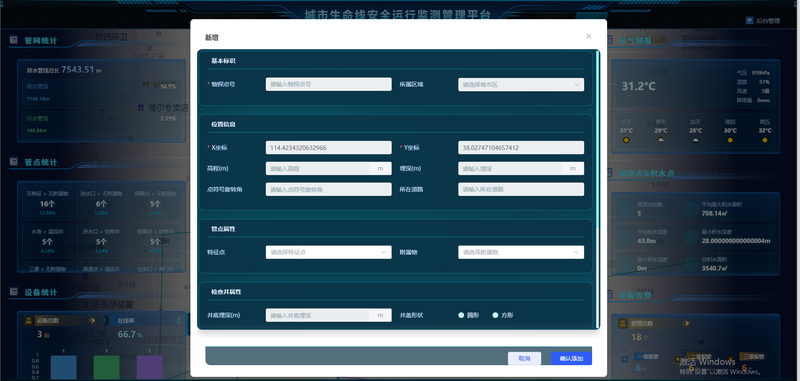
Task: Click the 设备统计 panel icon
Action: (x=14, y=292)
